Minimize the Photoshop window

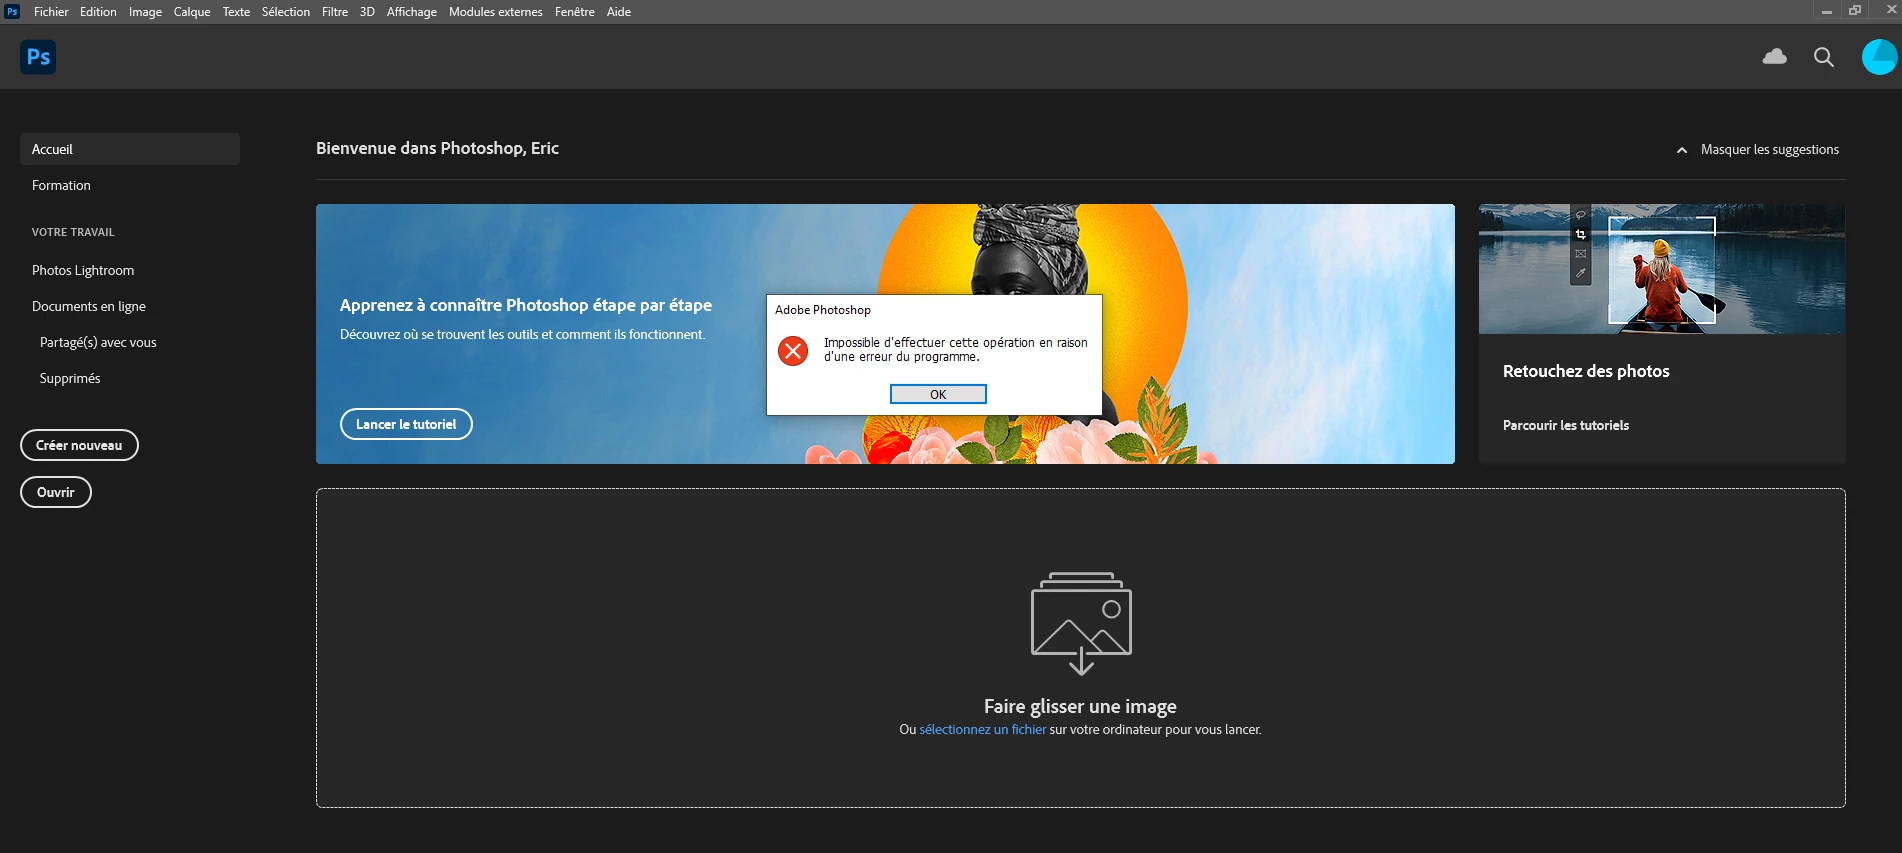[x=1827, y=11]
